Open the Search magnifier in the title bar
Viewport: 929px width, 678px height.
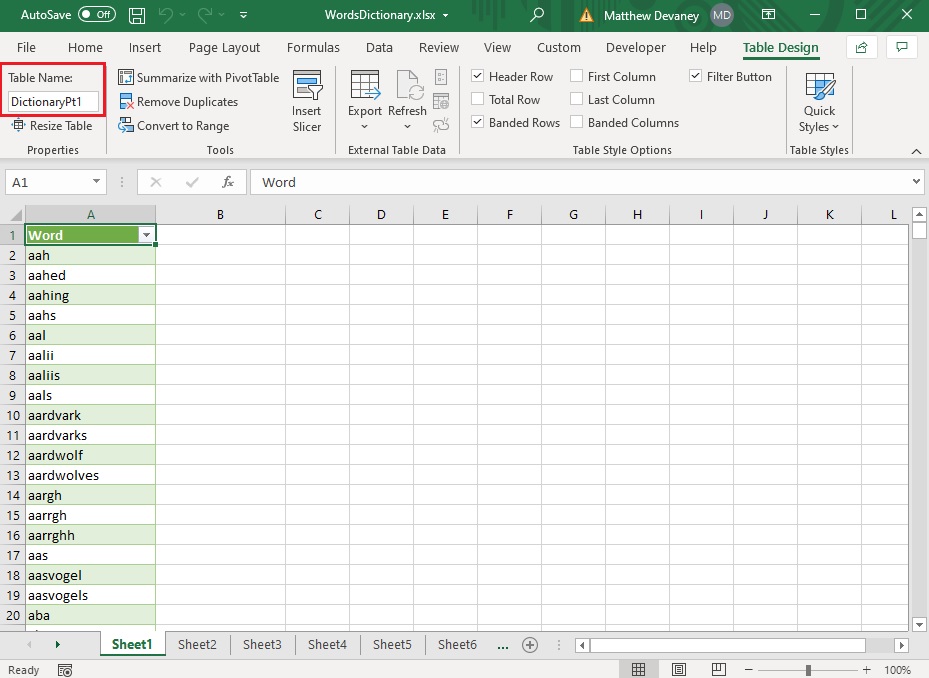pos(537,15)
